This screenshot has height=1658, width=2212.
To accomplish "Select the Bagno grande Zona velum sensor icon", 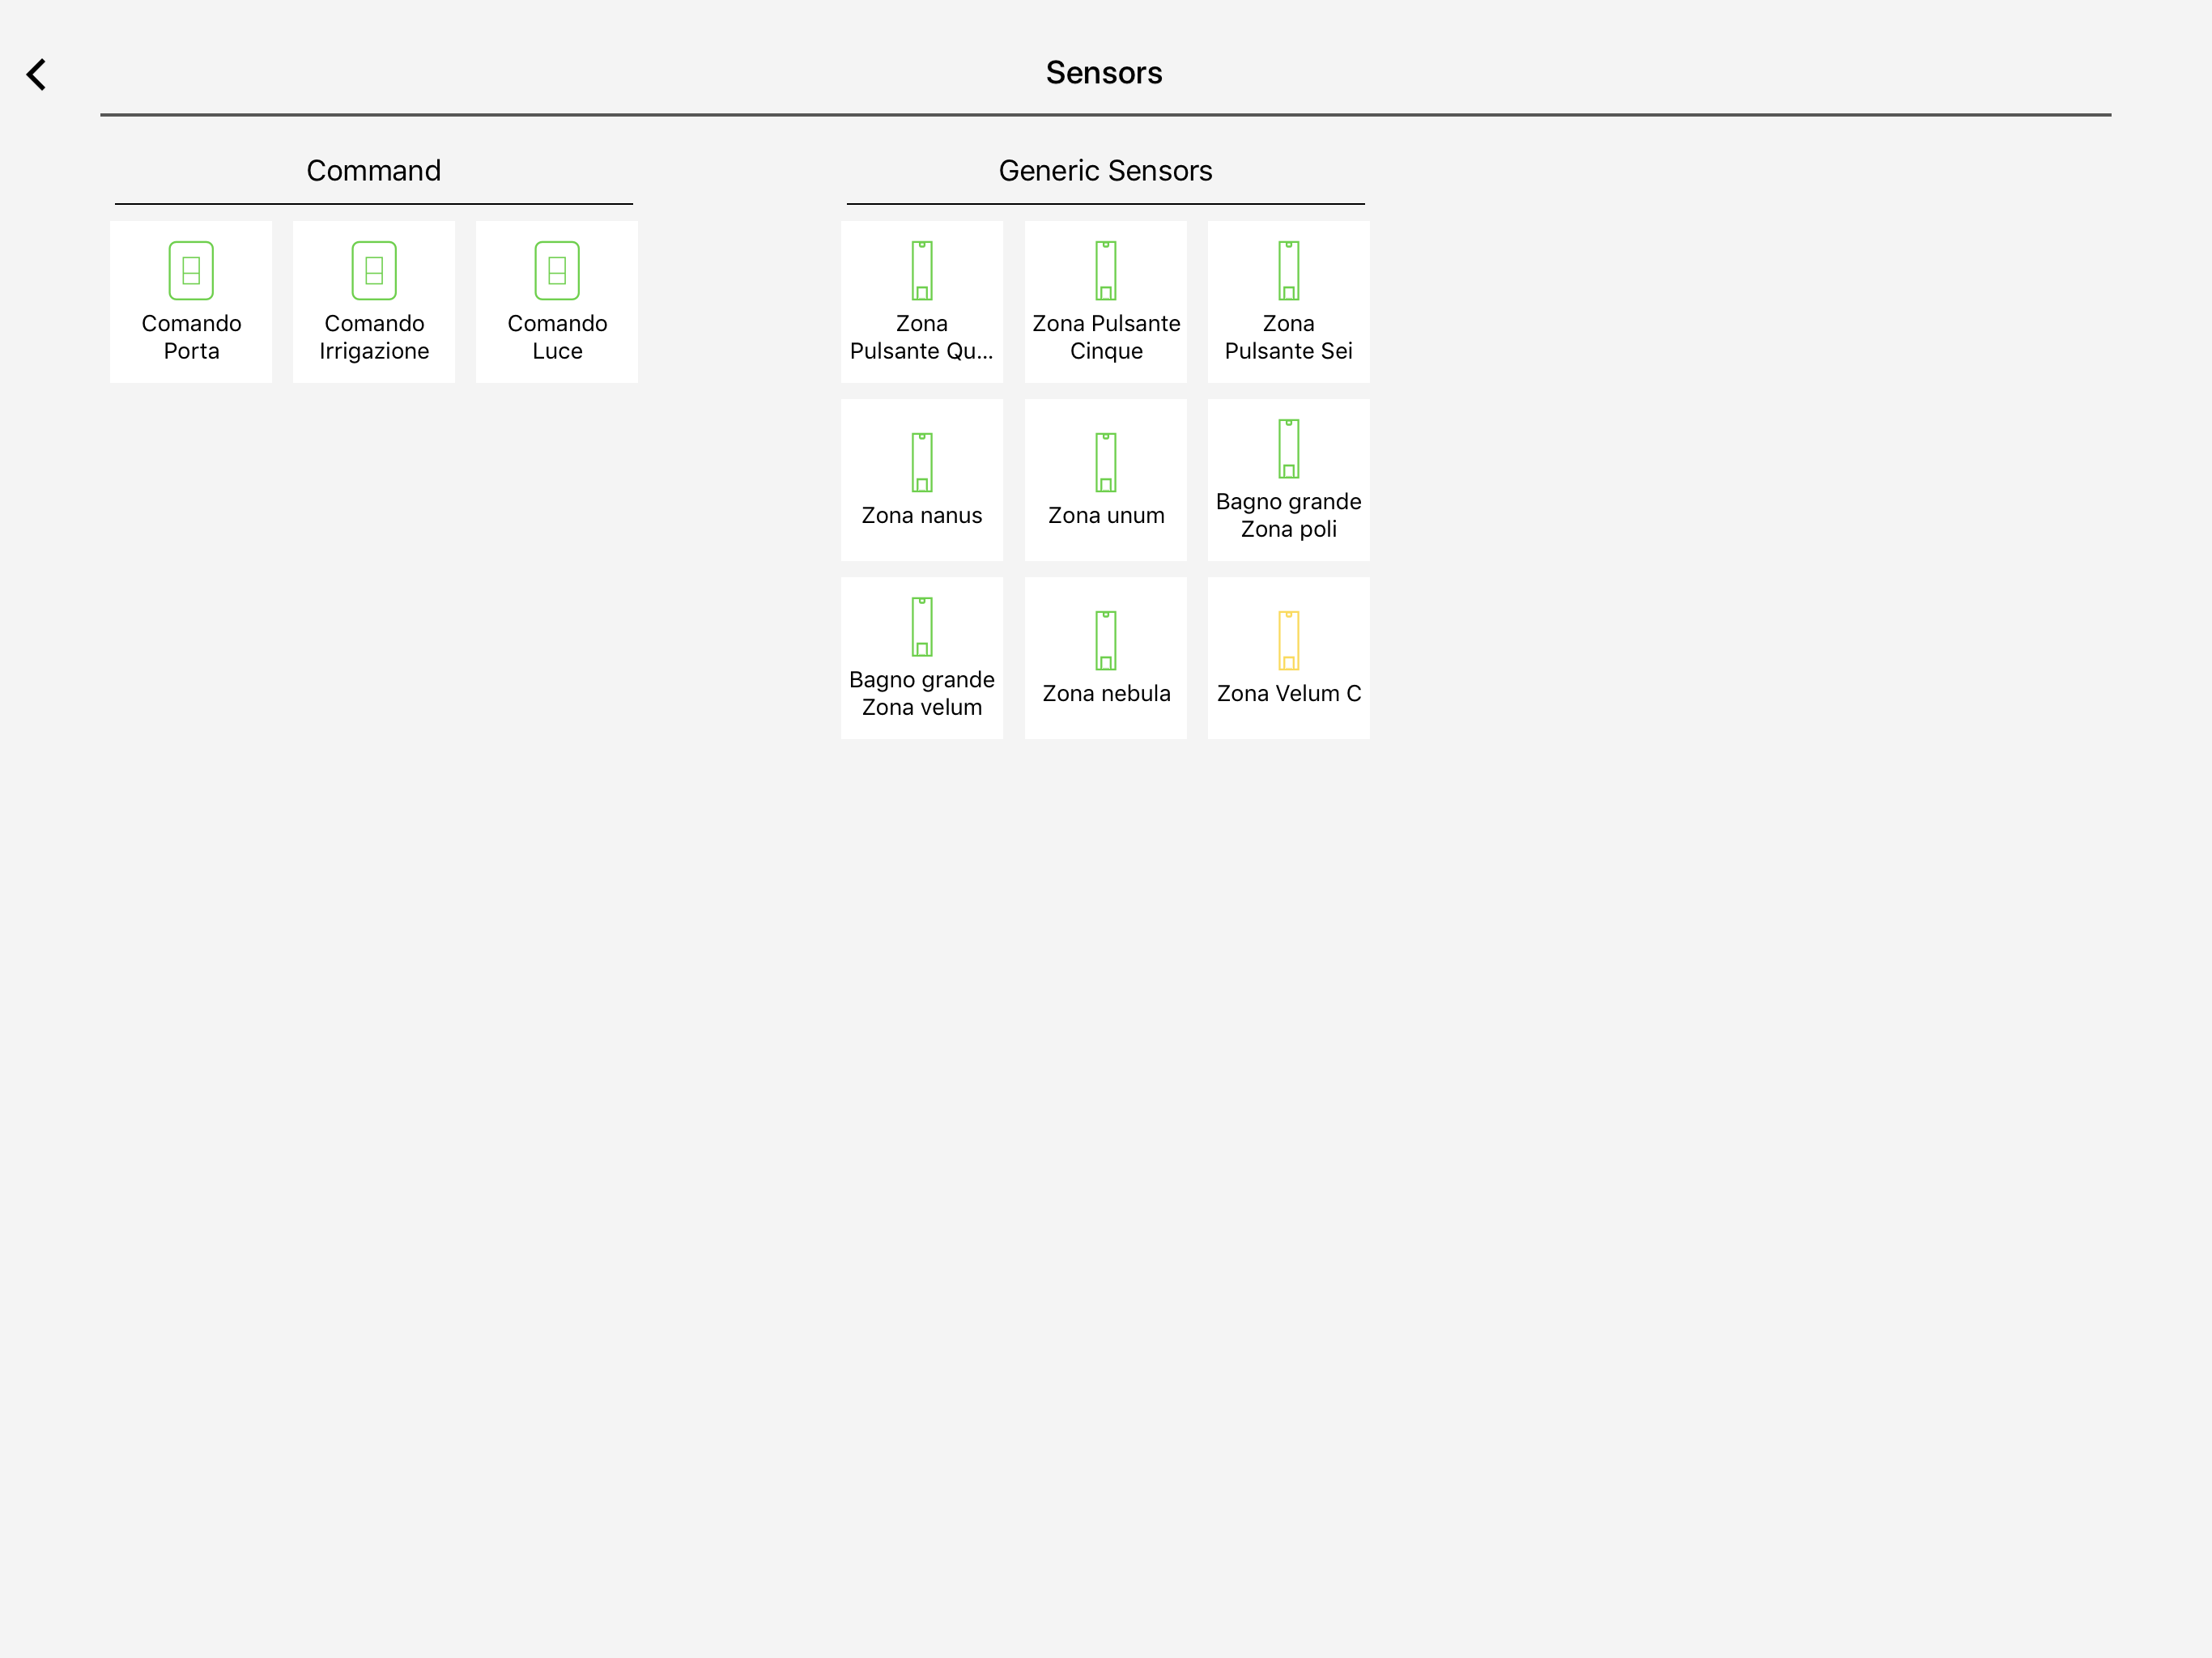I will 922,626.
